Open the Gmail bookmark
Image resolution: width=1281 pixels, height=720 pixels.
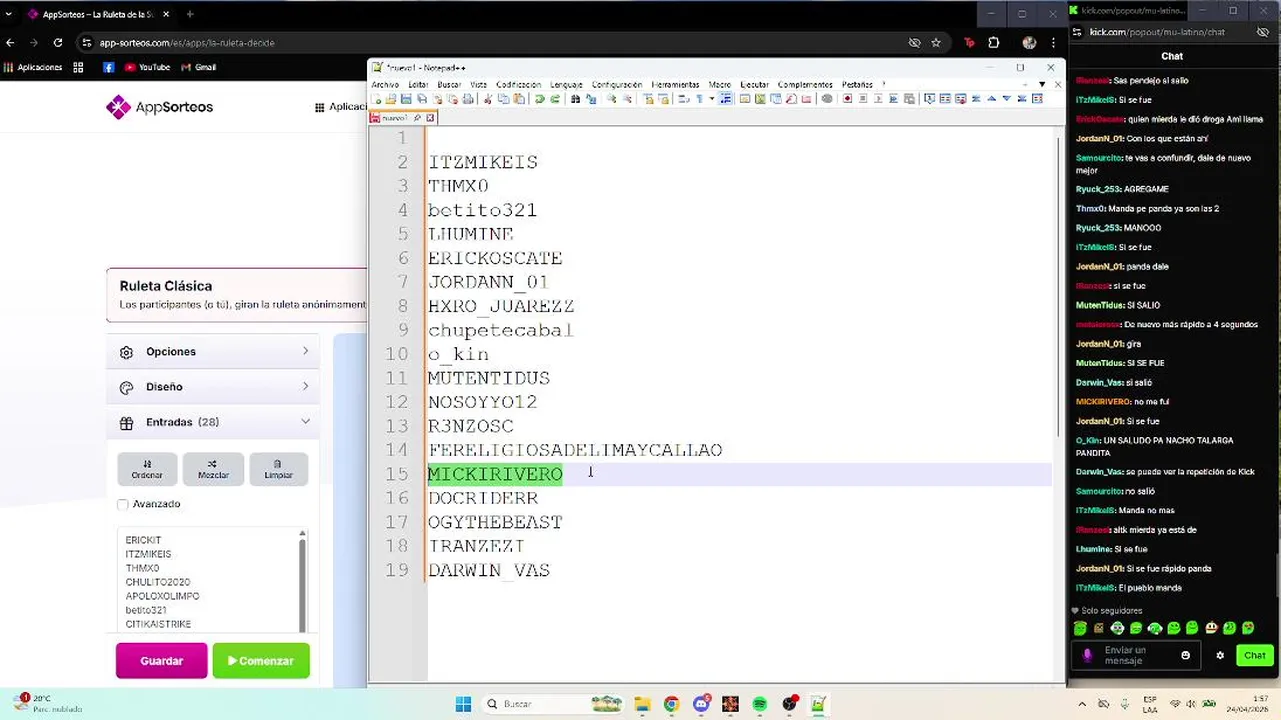[x=198, y=67]
